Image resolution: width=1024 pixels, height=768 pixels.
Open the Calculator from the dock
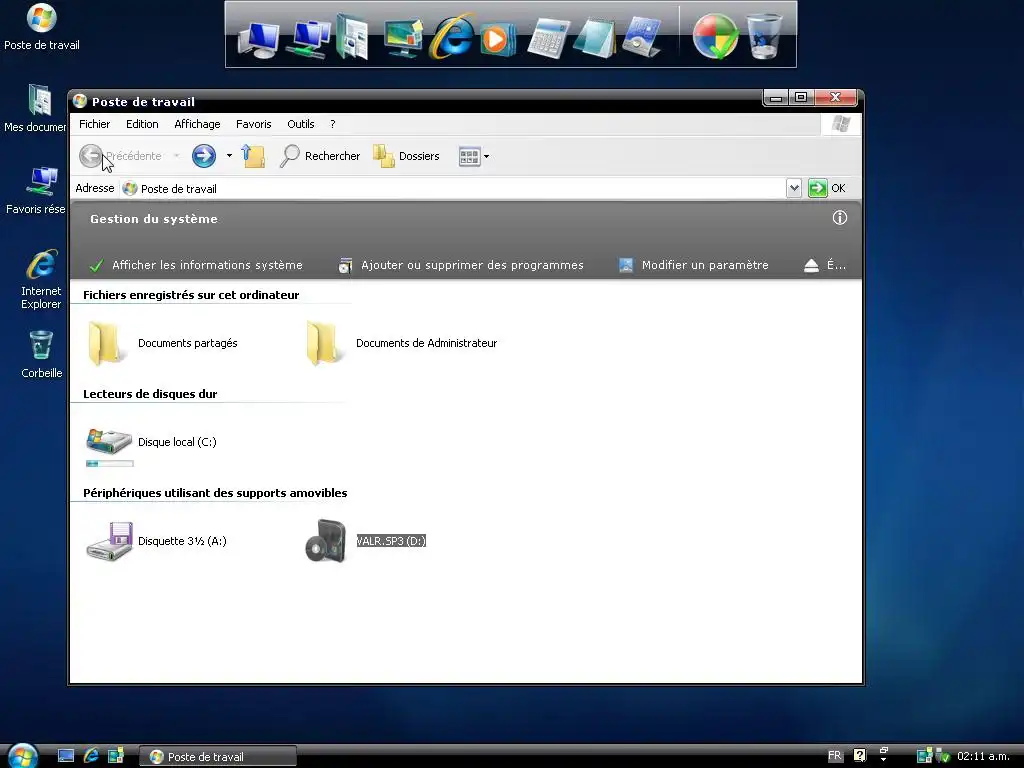(547, 39)
